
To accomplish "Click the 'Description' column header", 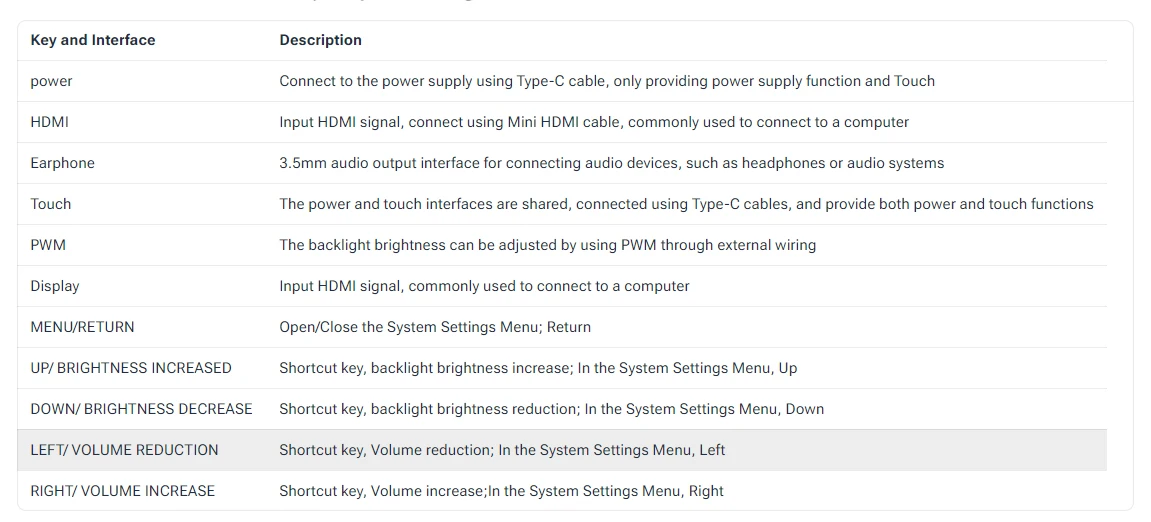I will [320, 41].
